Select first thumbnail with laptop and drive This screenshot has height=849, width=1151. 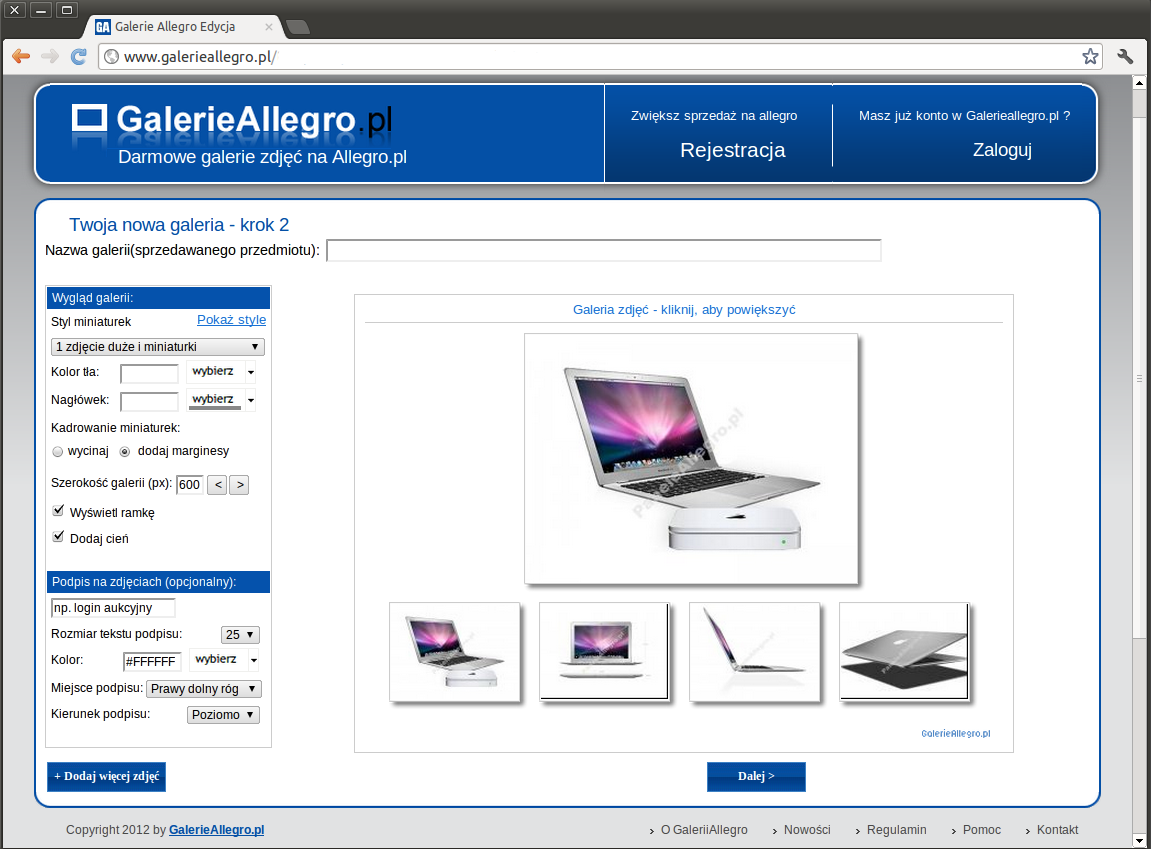[454, 652]
